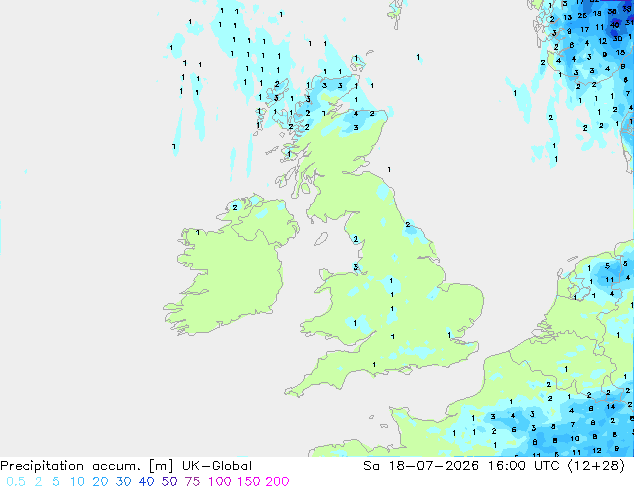
Task: Select the "UK-Global" model name
Action: tap(217, 466)
